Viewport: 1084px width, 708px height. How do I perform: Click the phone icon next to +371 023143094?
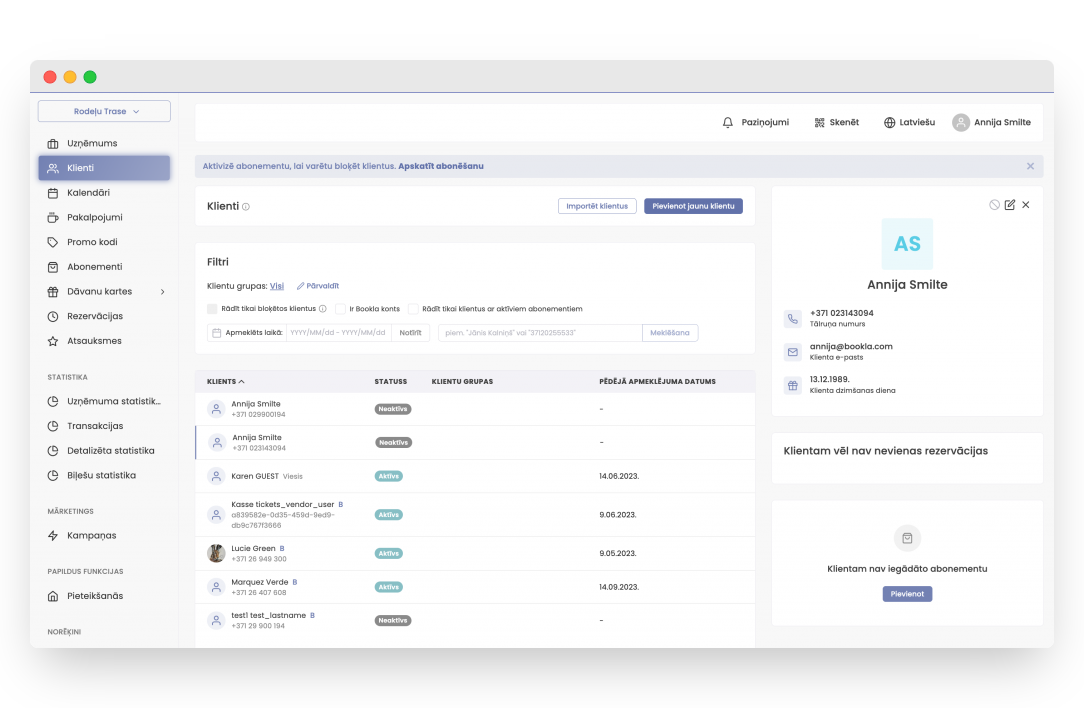[x=793, y=319]
